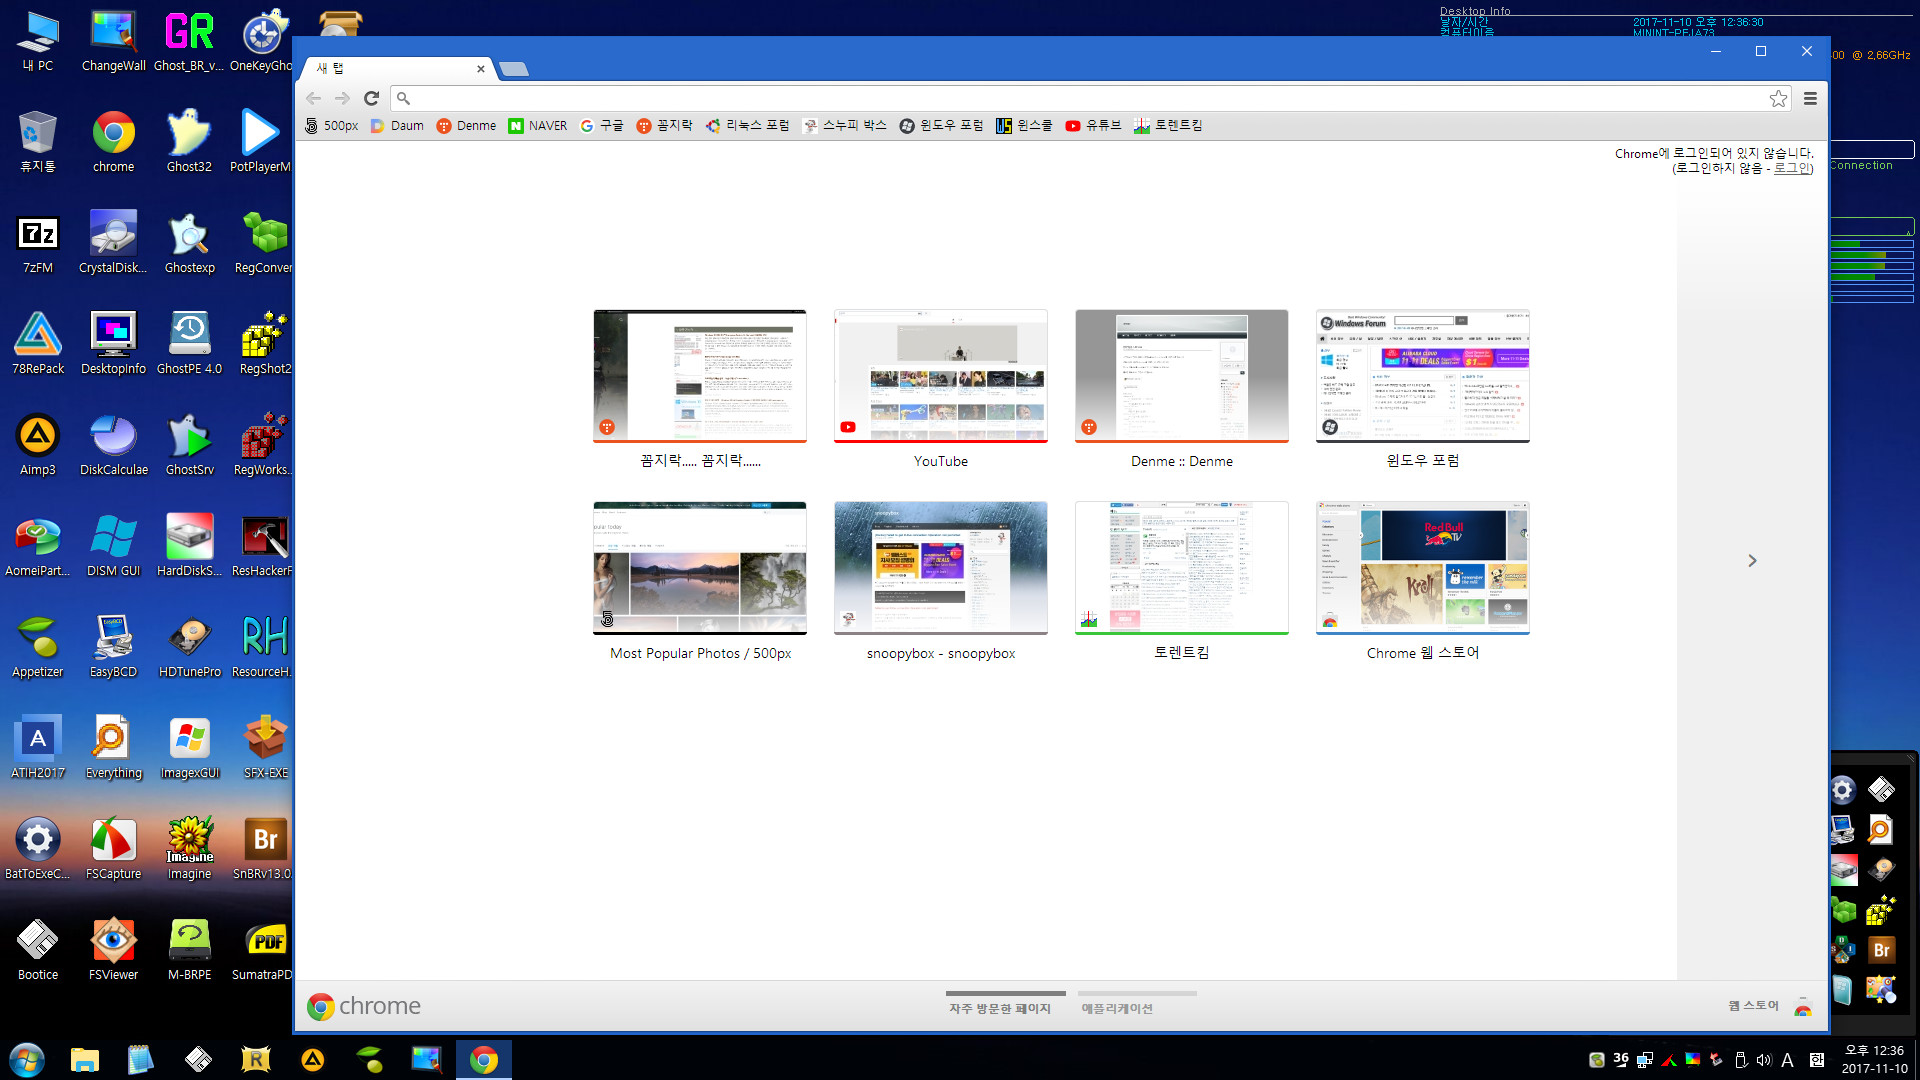The height and width of the screenshot is (1080, 1920).
Task: Open the Bootice desktop icon
Action: click(x=38, y=951)
